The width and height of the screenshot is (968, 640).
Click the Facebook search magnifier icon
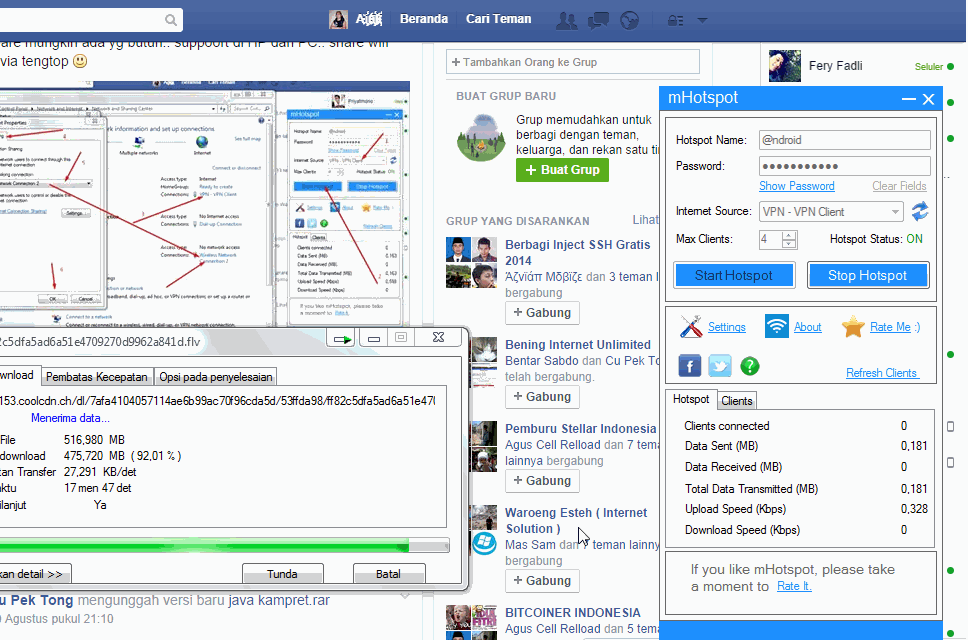point(171,20)
